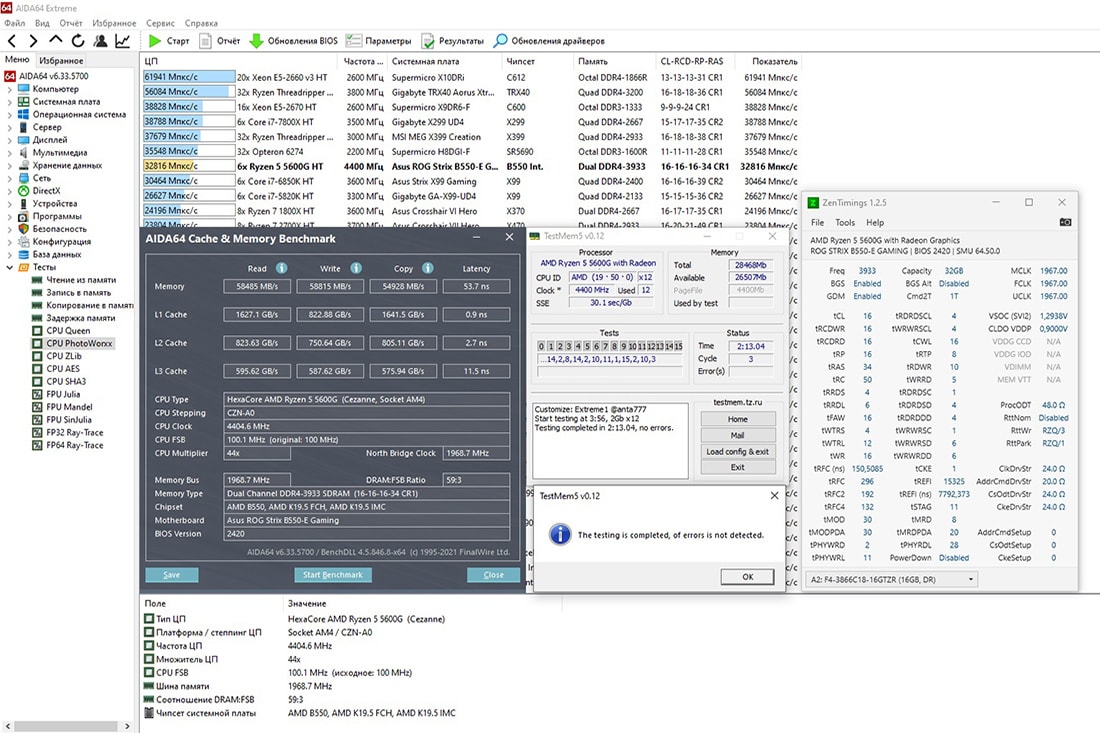Click the info icon next to Write
1100x733 pixels.
[x=355, y=268]
